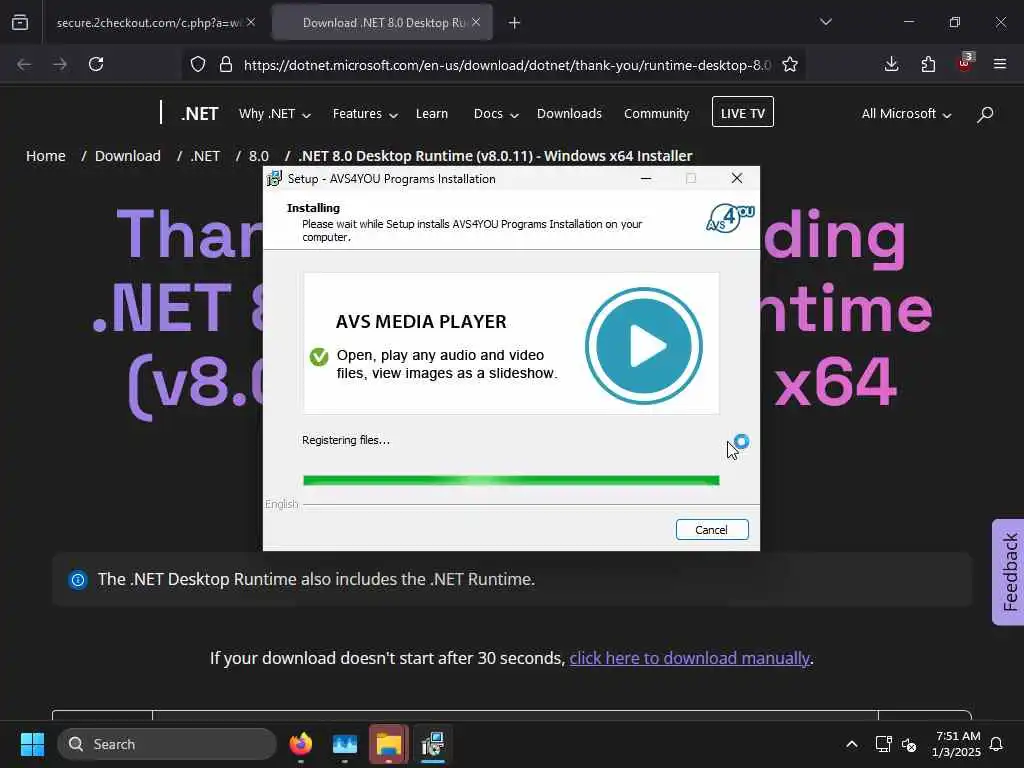Image resolution: width=1024 pixels, height=768 pixels.
Task: Open the network status tray icon
Action: (x=884, y=744)
